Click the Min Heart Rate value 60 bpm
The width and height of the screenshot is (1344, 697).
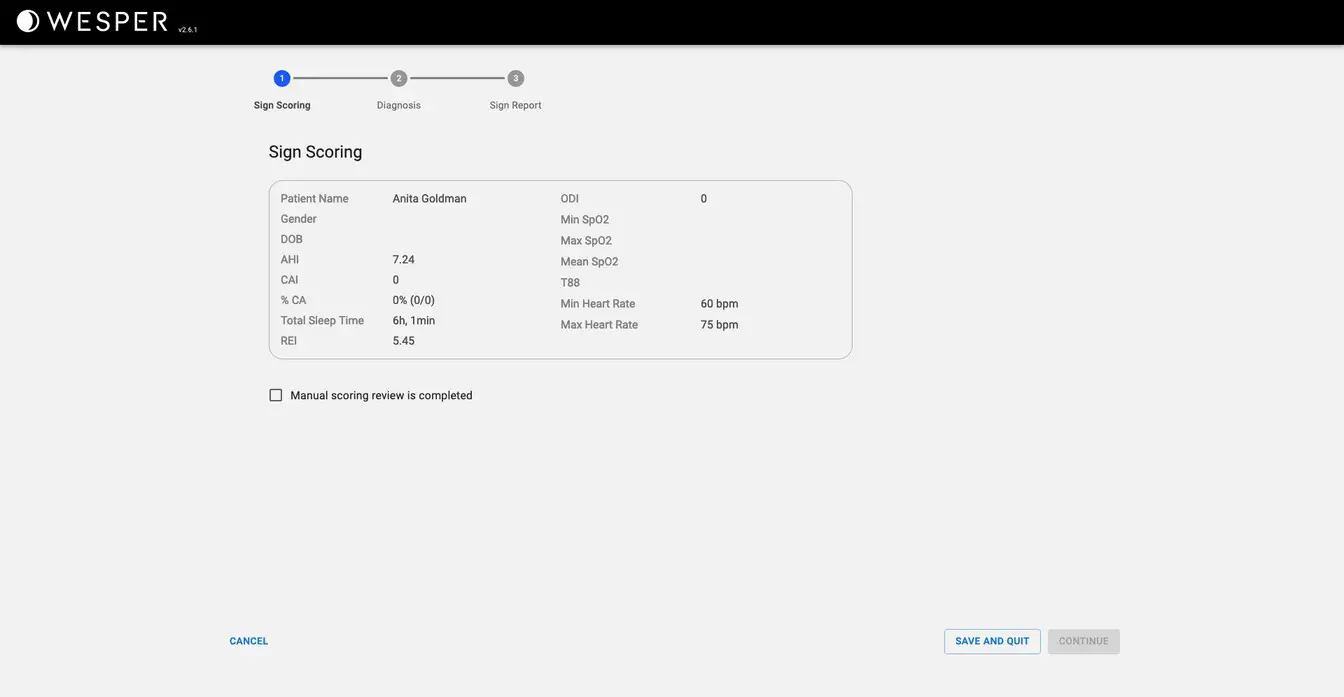point(719,301)
